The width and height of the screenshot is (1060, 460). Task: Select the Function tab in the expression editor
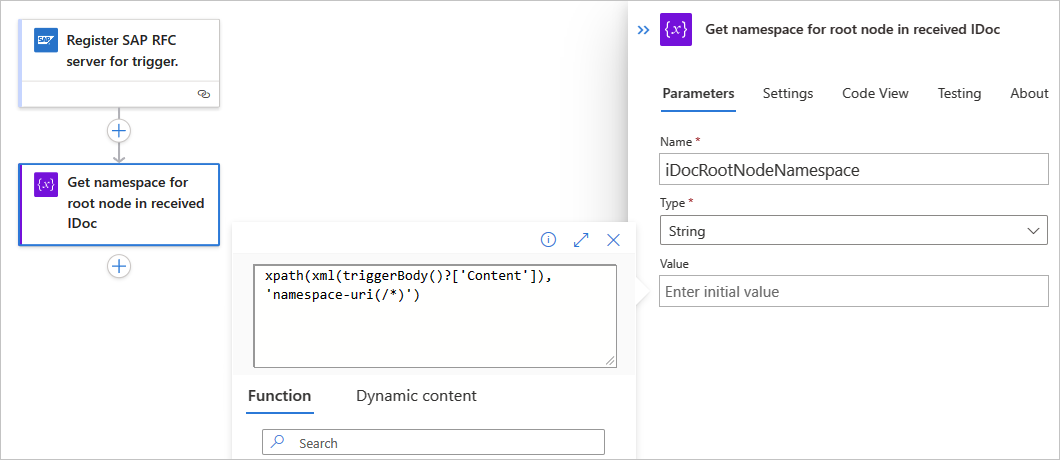point(279,395)
